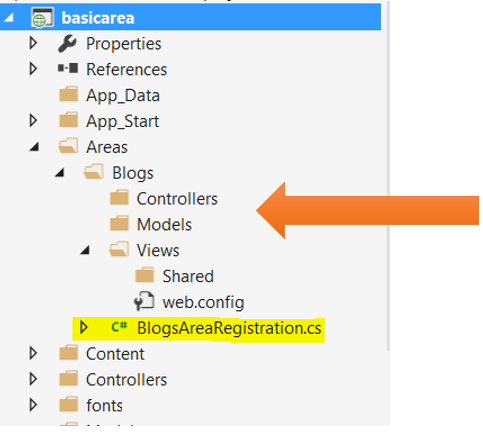Expand the References node arrow

pyautogui.click(x=33, y=69)
